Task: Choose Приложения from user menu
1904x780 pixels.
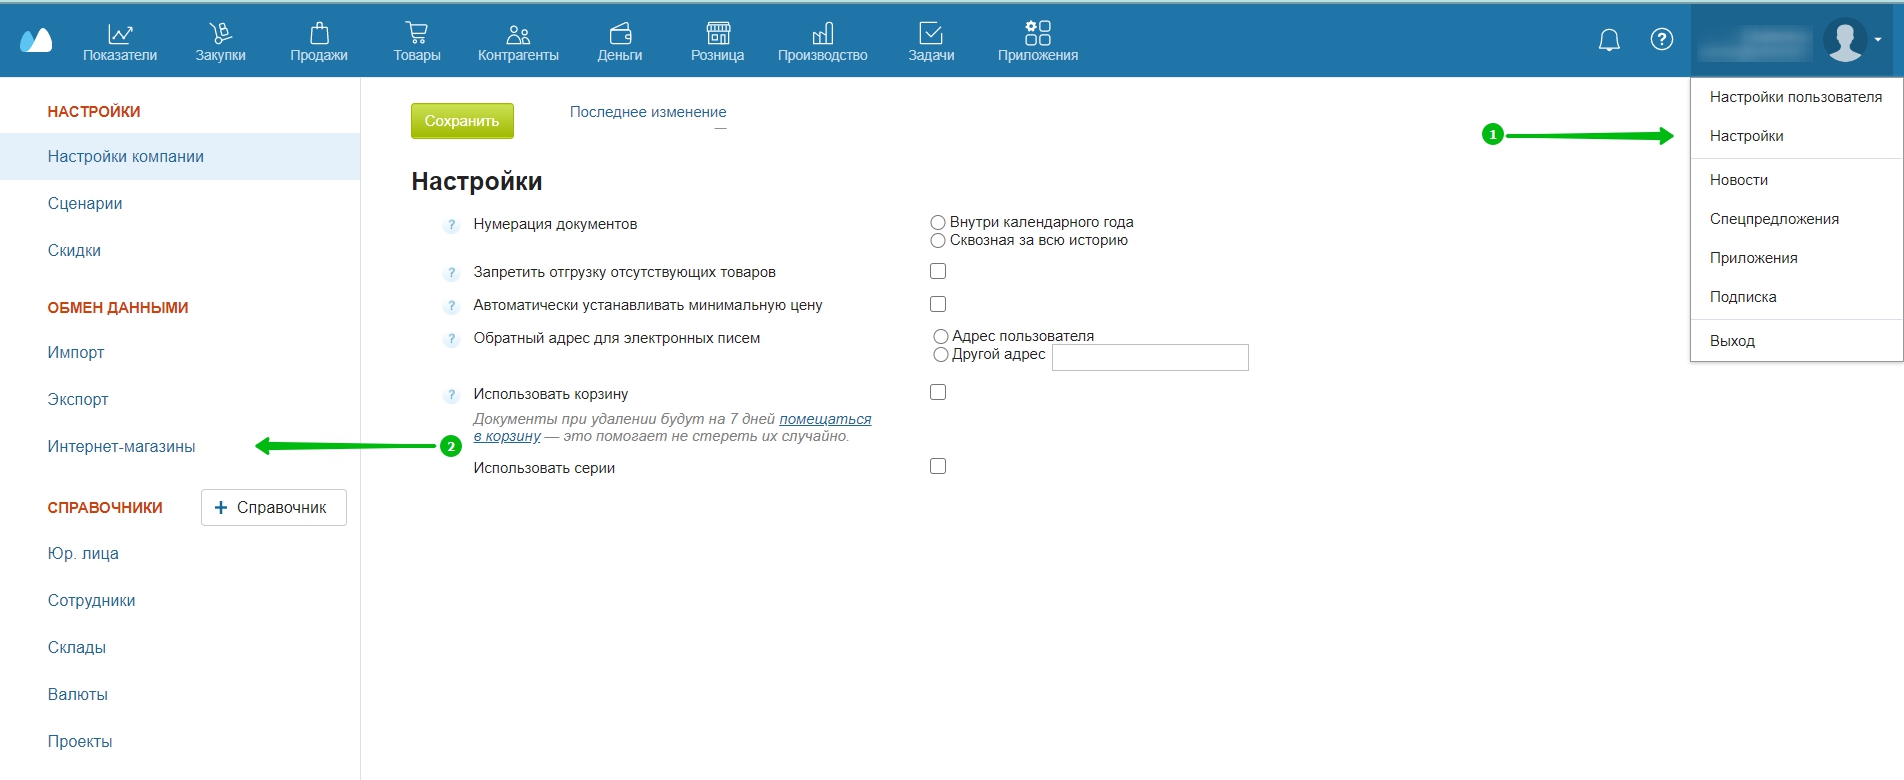Action: [1796, 258]
